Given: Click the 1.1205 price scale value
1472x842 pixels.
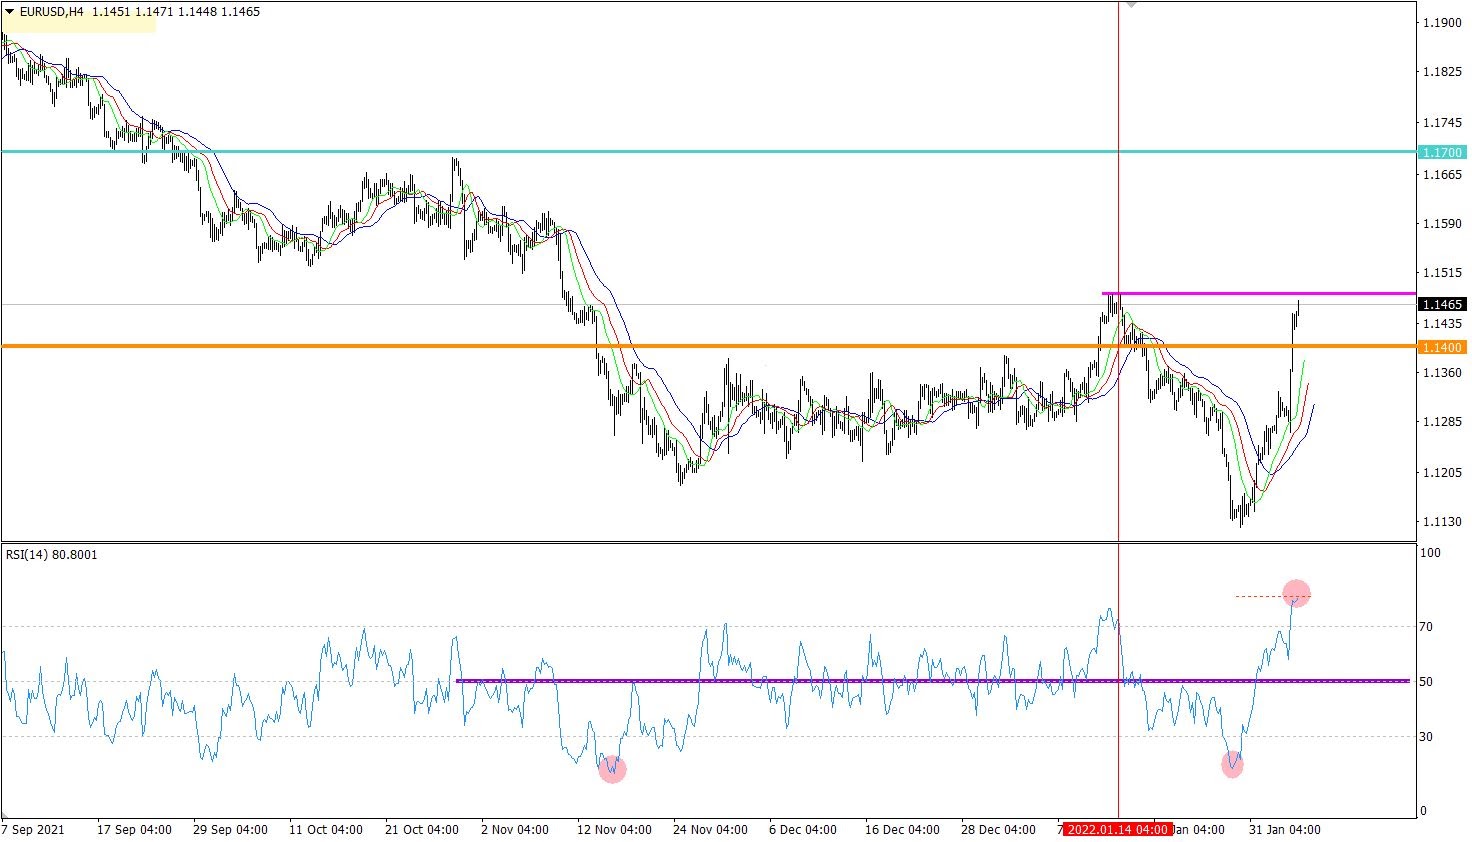Looking at the screenshot, I should click(1442, 473).
